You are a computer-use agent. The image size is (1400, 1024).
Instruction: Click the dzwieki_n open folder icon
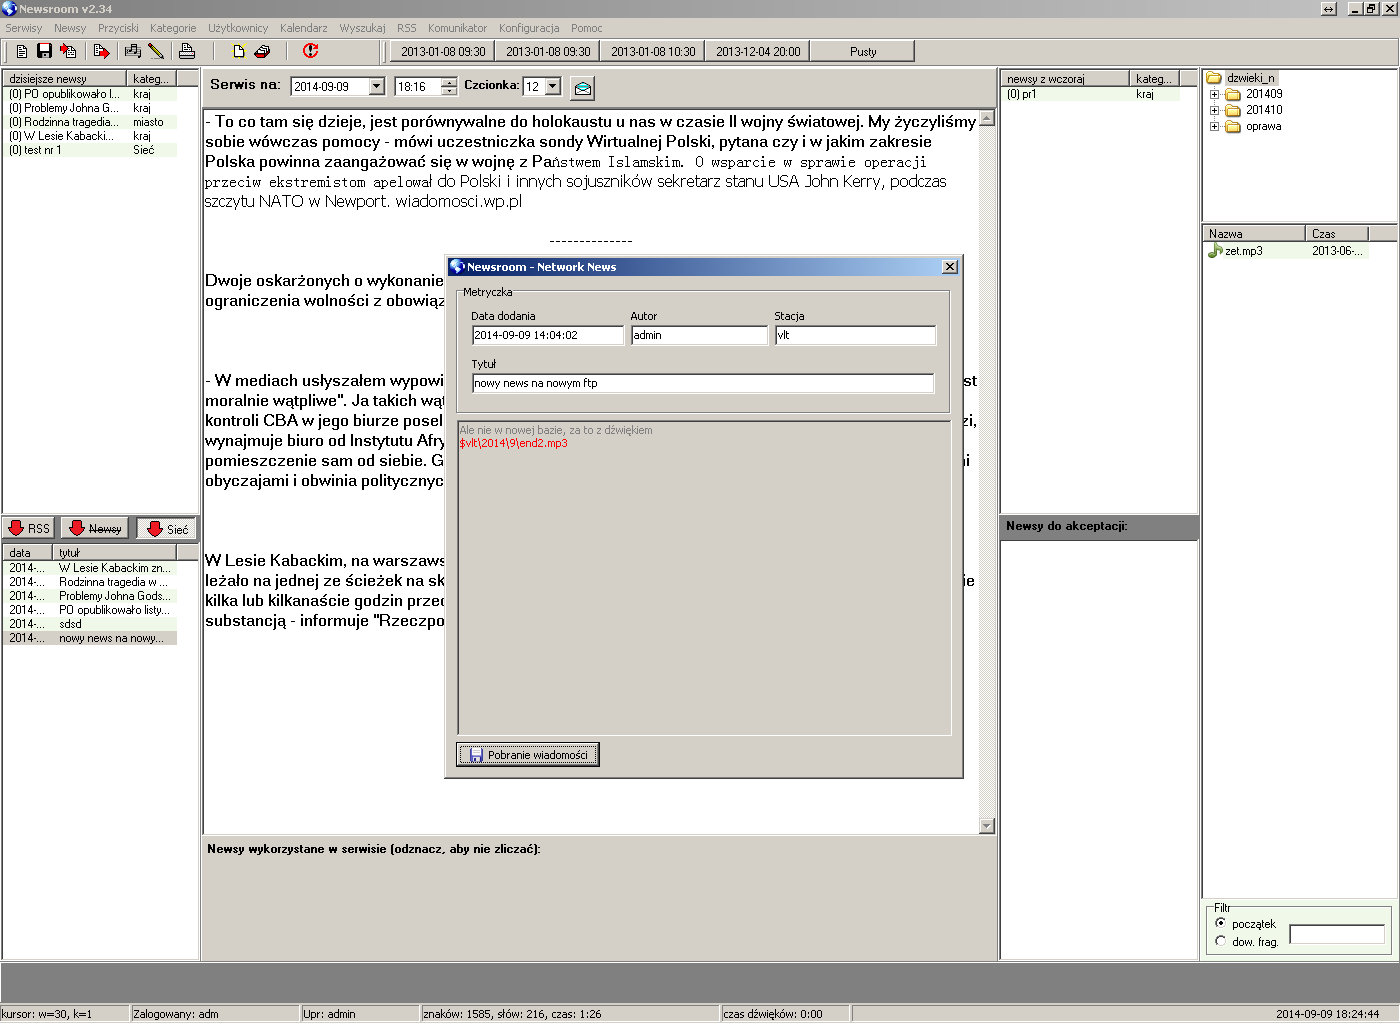(1214, 78)
